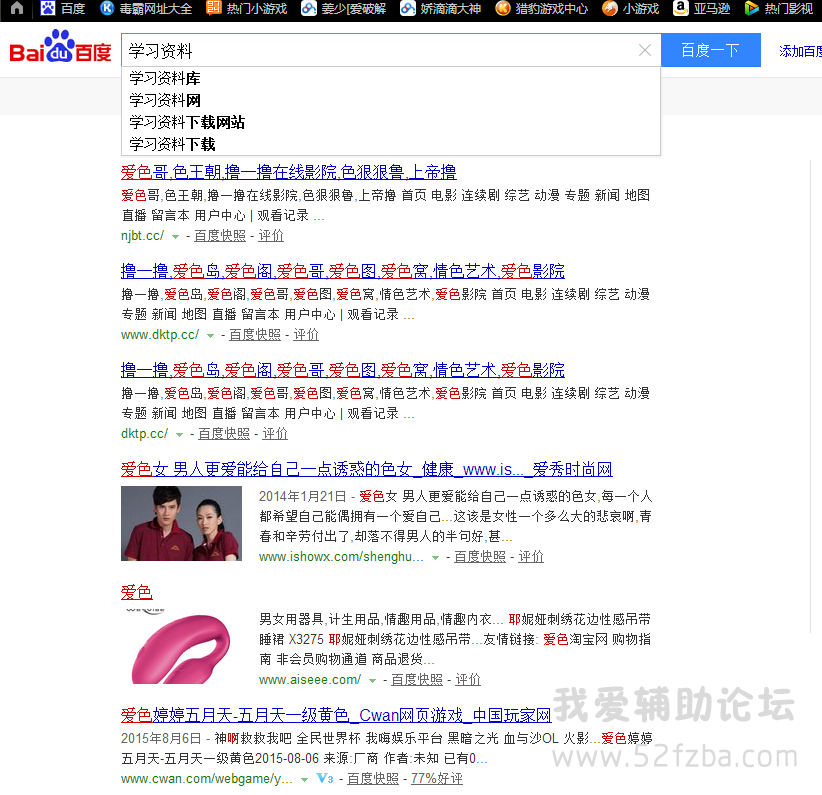
Task: Click the pink product thumbnail of the aiseee result
Action: point(181,646)
